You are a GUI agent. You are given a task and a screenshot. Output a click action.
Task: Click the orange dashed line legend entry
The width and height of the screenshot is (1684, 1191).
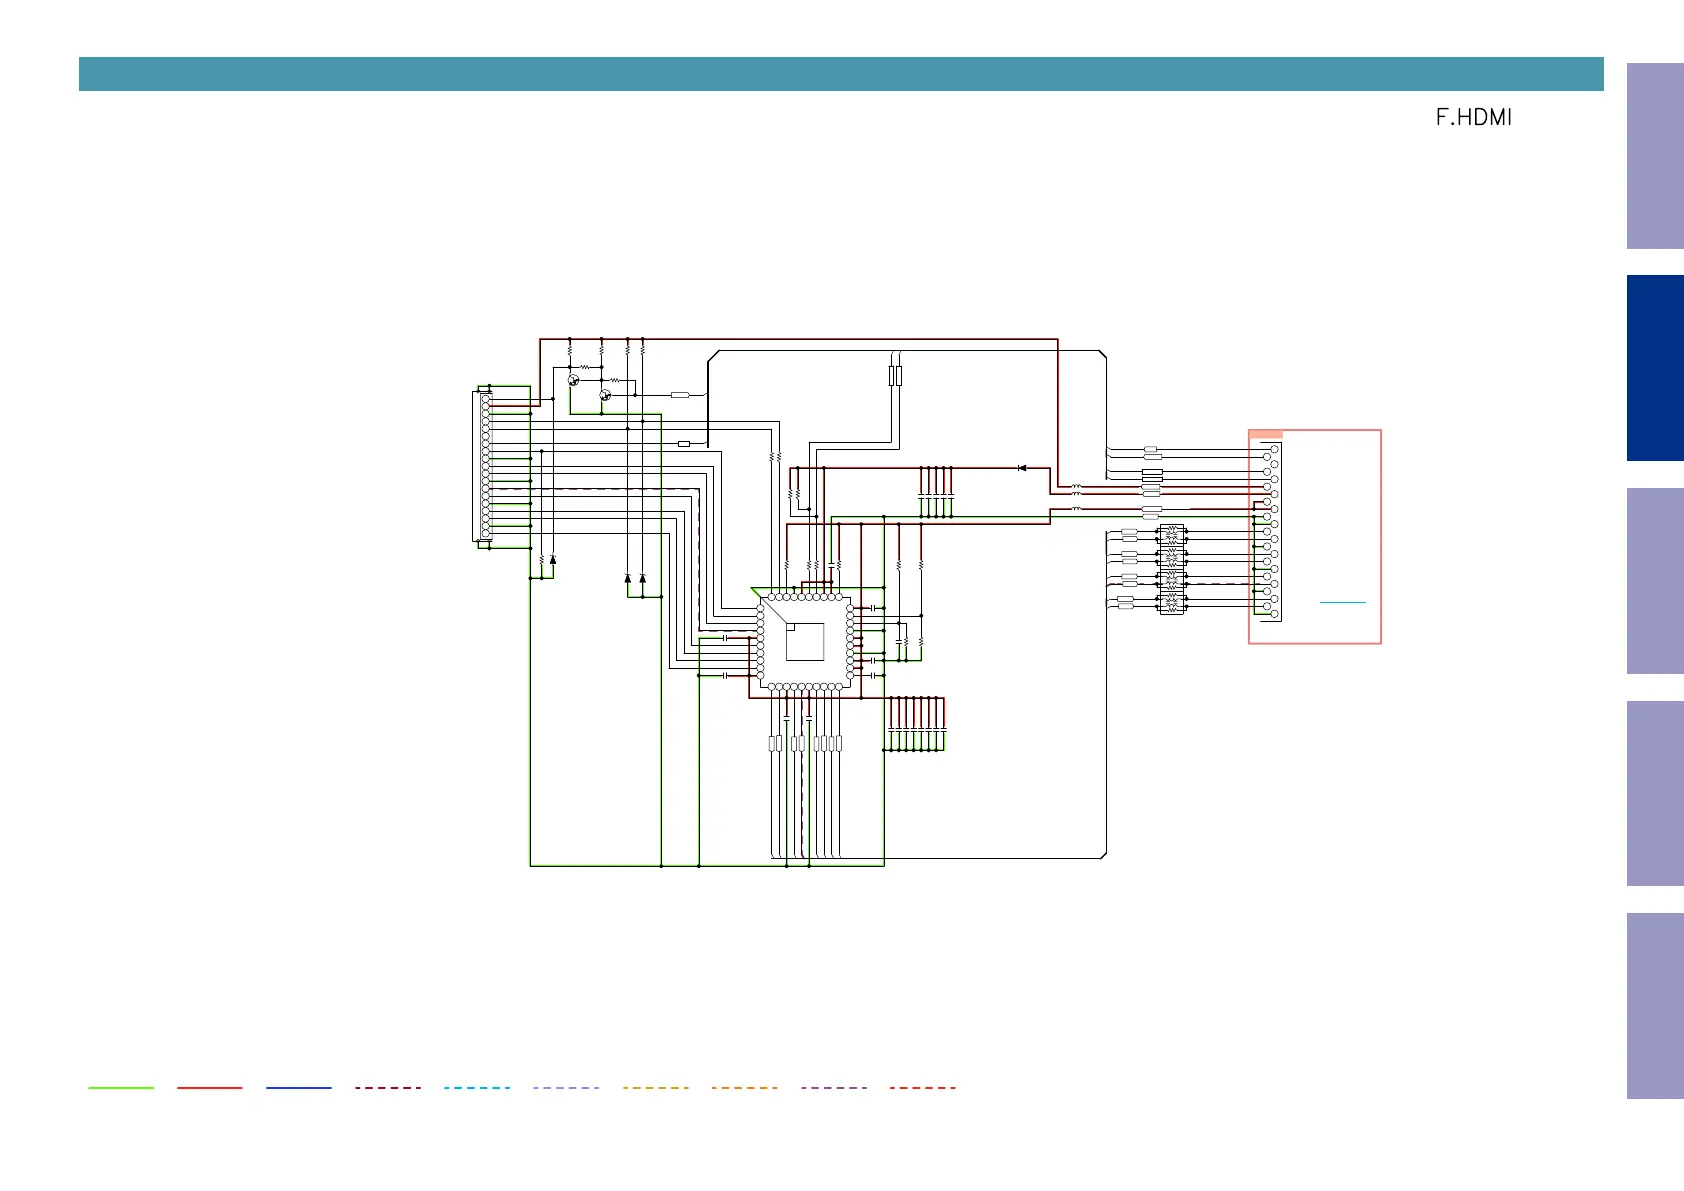click(x=744, y=1087)
